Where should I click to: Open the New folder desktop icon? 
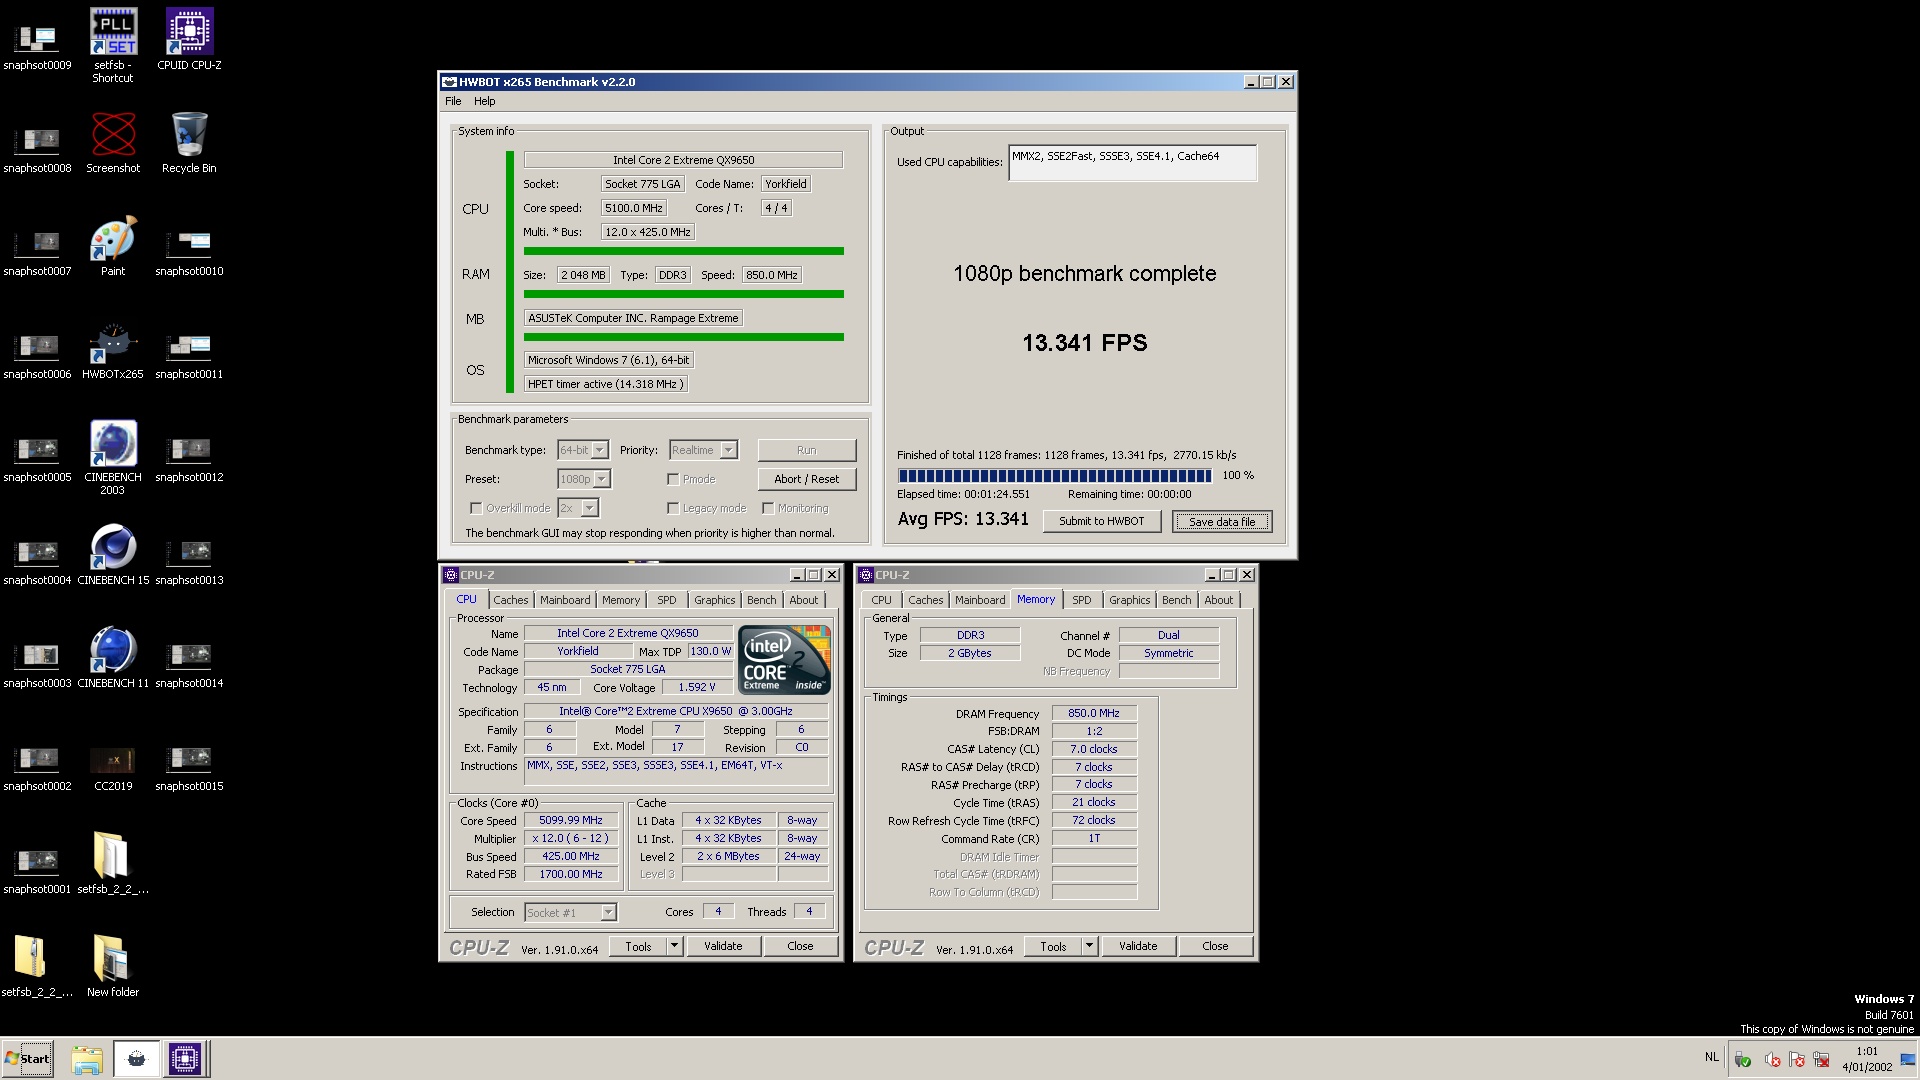pos(113,966)
